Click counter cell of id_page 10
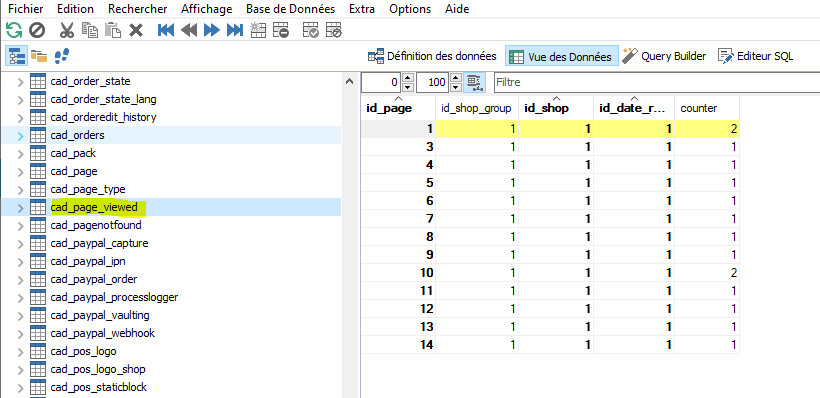 click(707, 272)
